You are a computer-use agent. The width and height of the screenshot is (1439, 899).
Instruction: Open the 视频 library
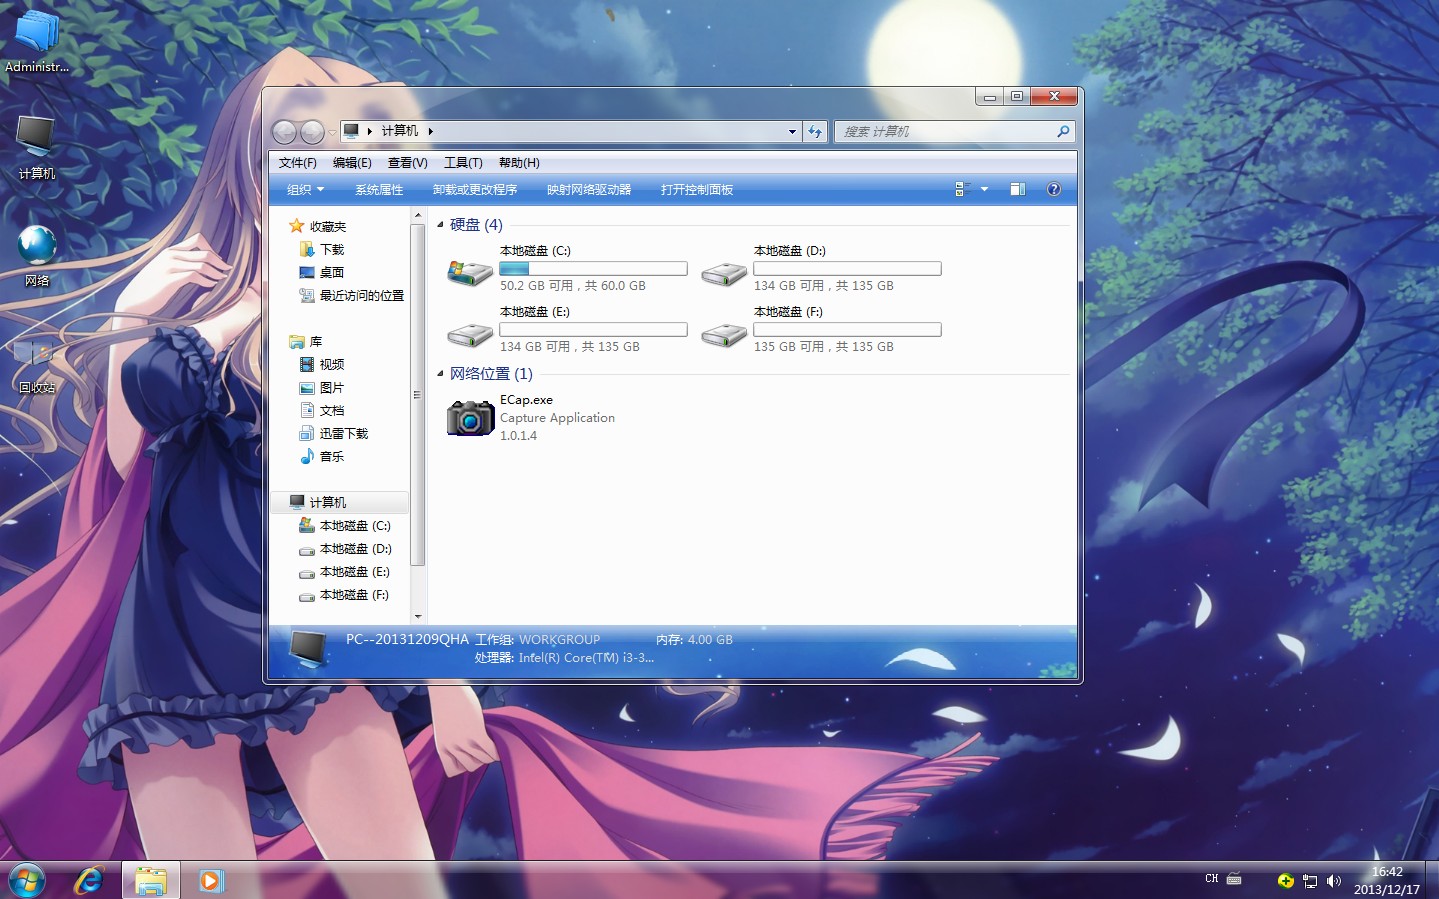click(x=331, y=365)
